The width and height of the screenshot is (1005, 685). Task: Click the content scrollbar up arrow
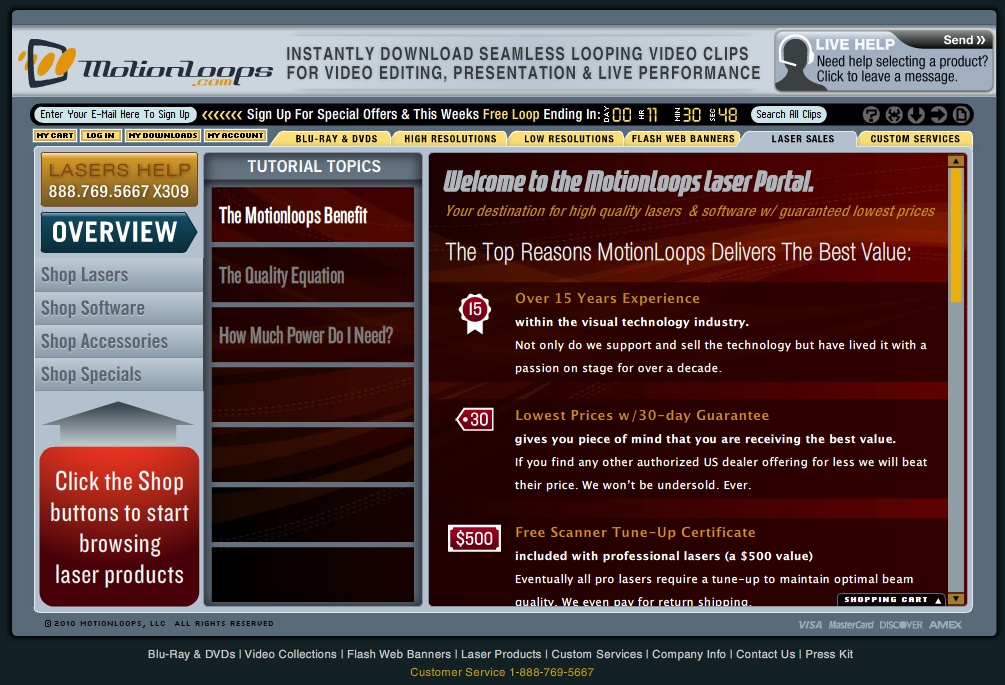[x=956, y=161]
